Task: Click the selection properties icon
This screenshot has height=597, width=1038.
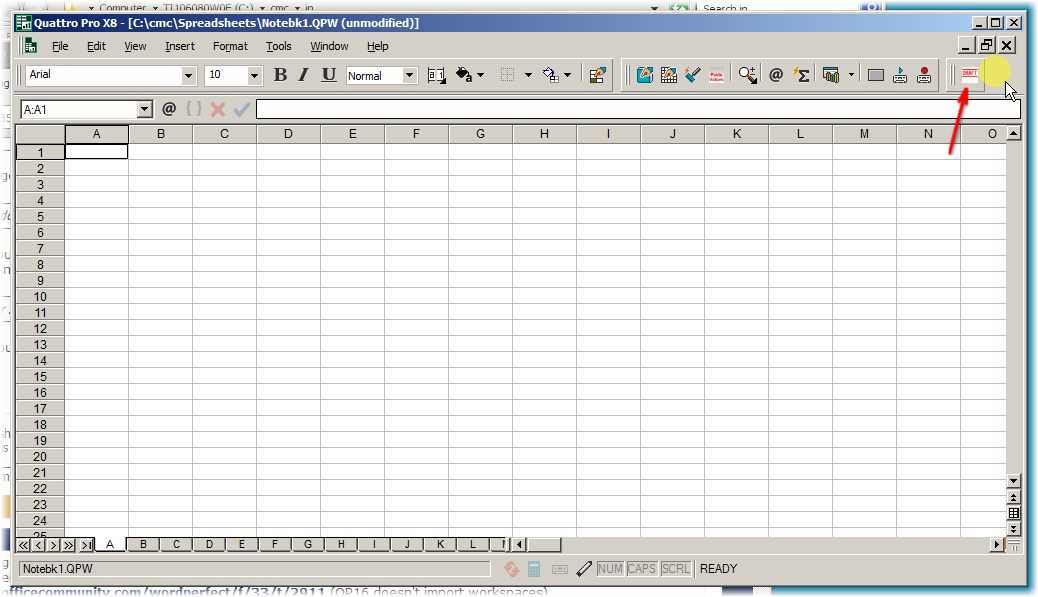Action: [x=598, y=75]
